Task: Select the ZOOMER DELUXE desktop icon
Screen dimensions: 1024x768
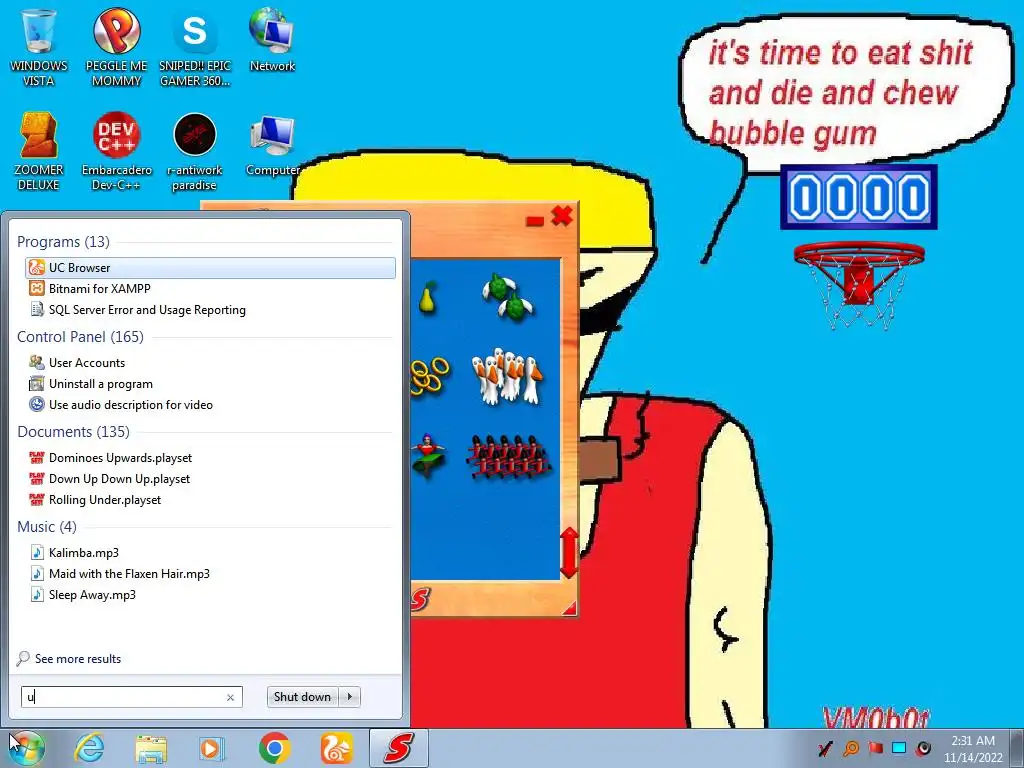Action: 39,152
